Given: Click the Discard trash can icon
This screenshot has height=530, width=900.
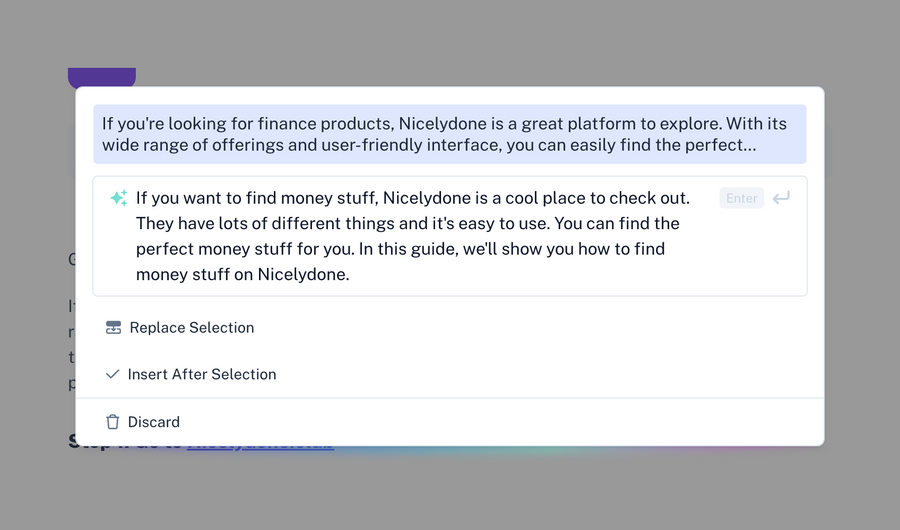Looking at the screenshot, I should tap(113, 422).
